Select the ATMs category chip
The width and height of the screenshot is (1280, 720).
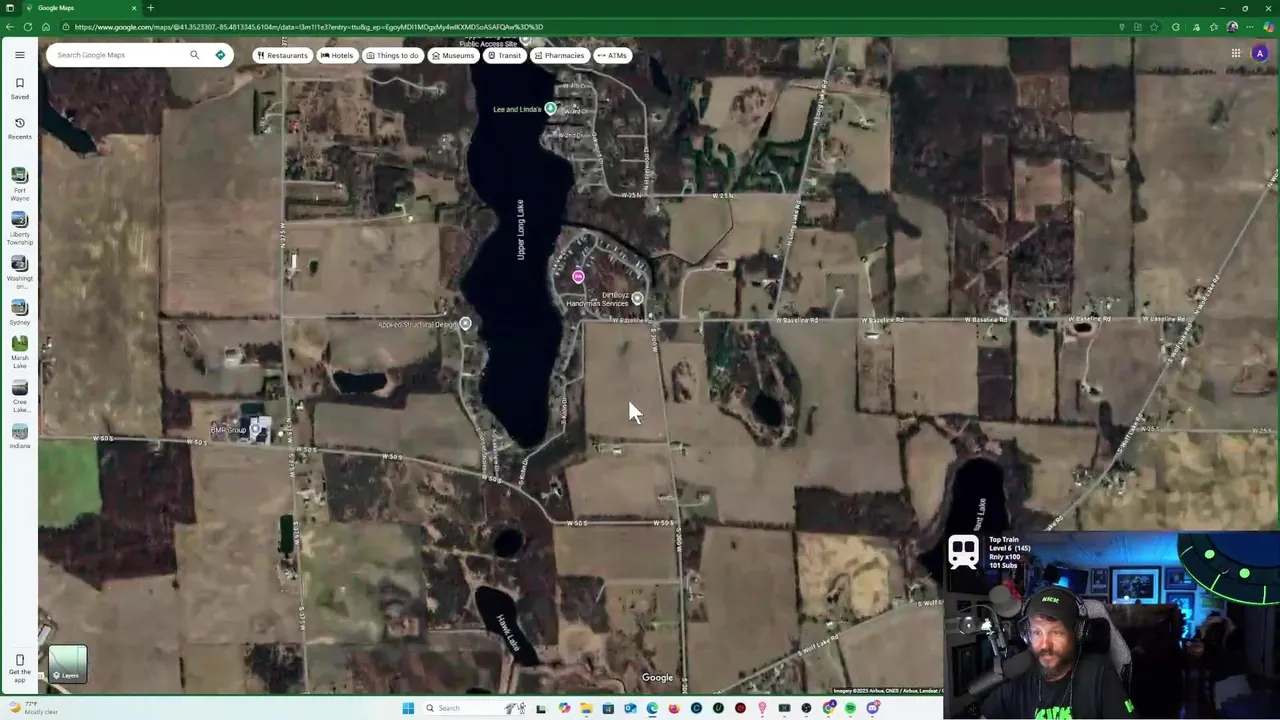click(x=612, y=55)
